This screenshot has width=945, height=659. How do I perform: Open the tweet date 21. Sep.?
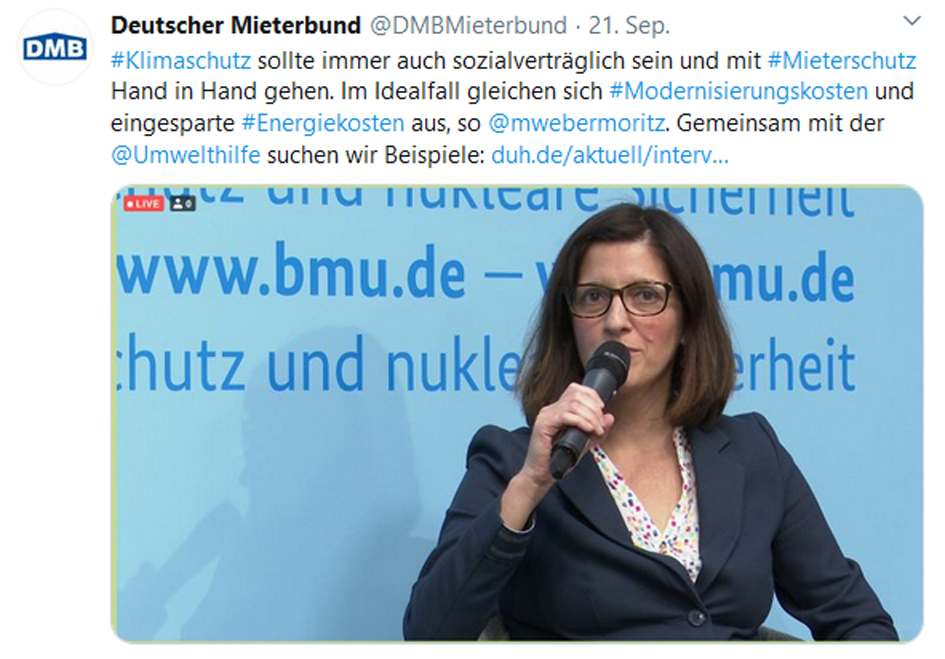[x=629, y=25]
